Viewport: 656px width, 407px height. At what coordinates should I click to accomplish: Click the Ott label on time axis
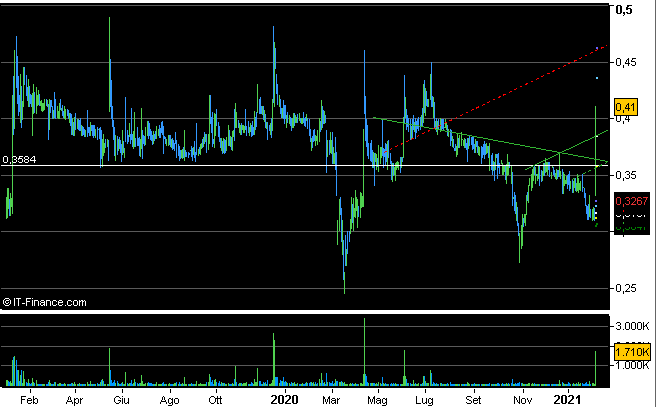(215, 399)
